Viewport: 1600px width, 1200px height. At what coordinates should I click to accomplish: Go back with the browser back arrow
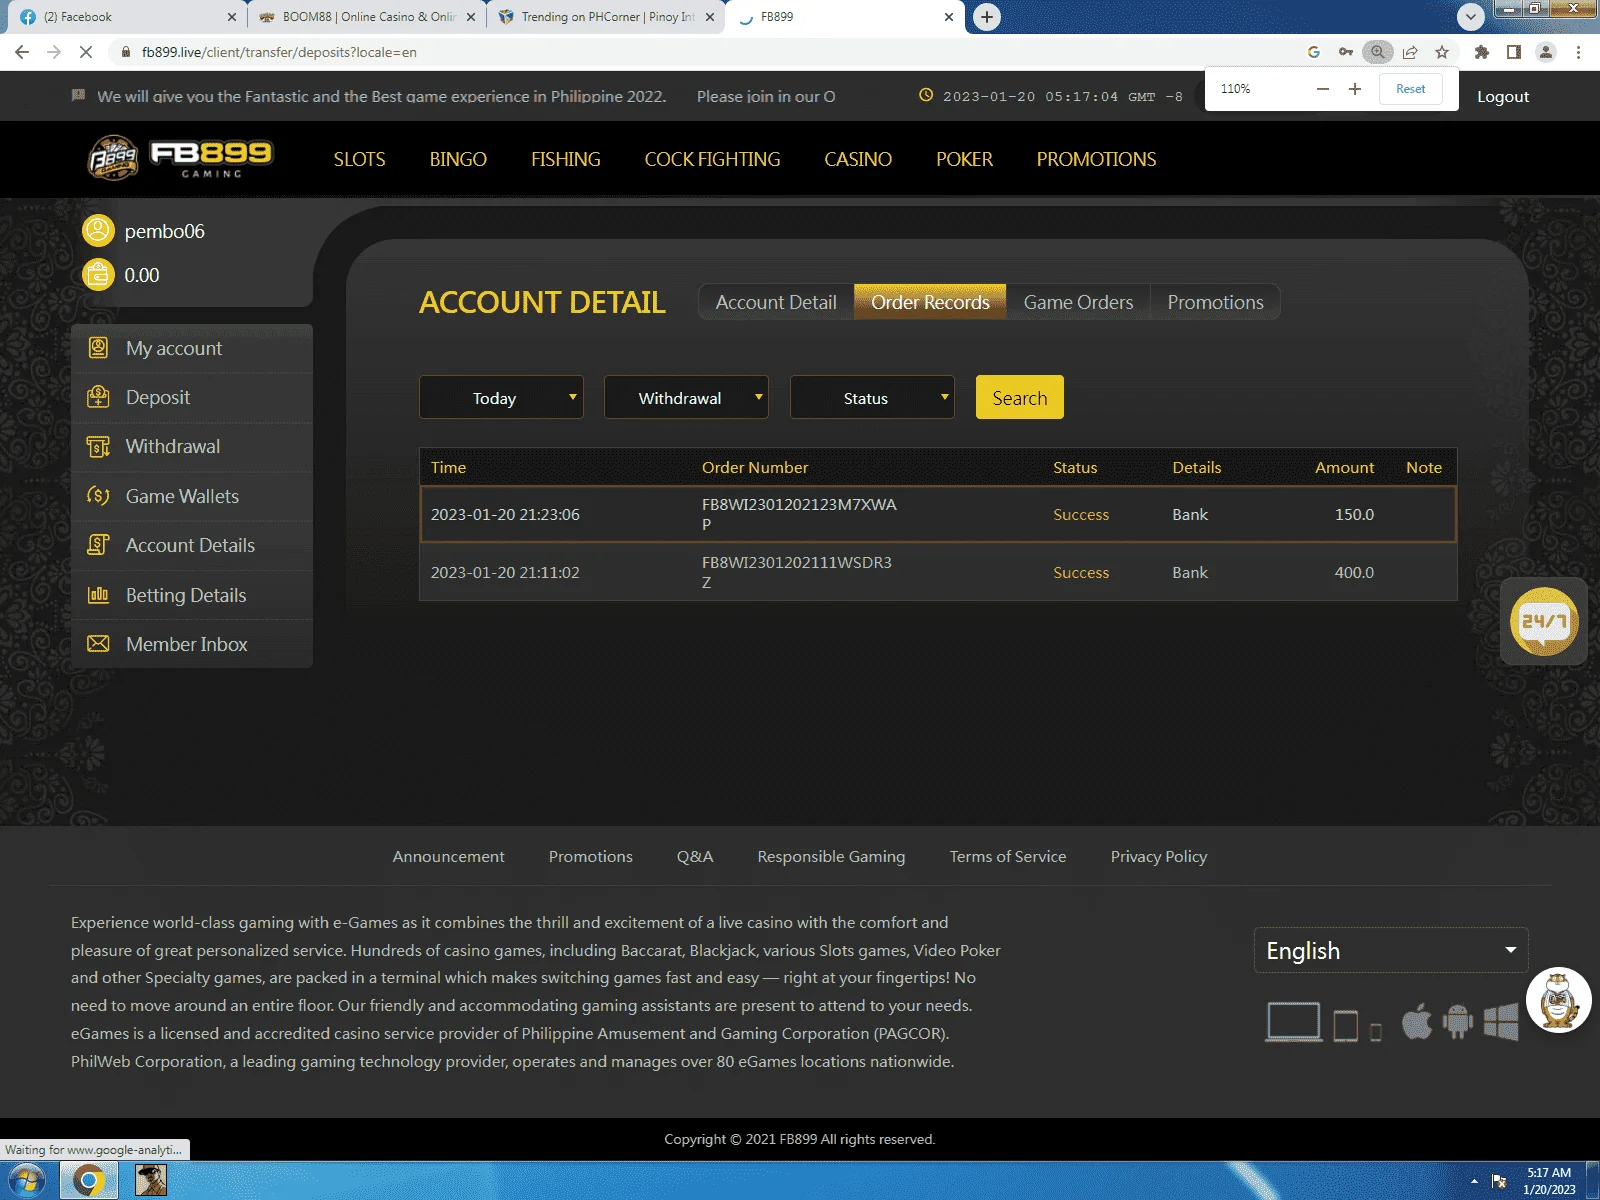pyautogui.click(x=22, y=52)
